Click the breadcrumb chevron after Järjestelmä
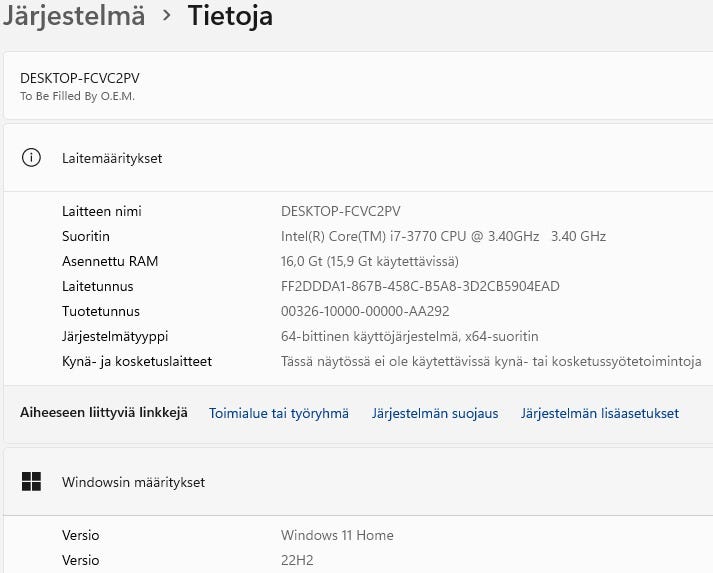Image resolution: width=713 pixels, height=573 pixels. (x=166, y=16)
